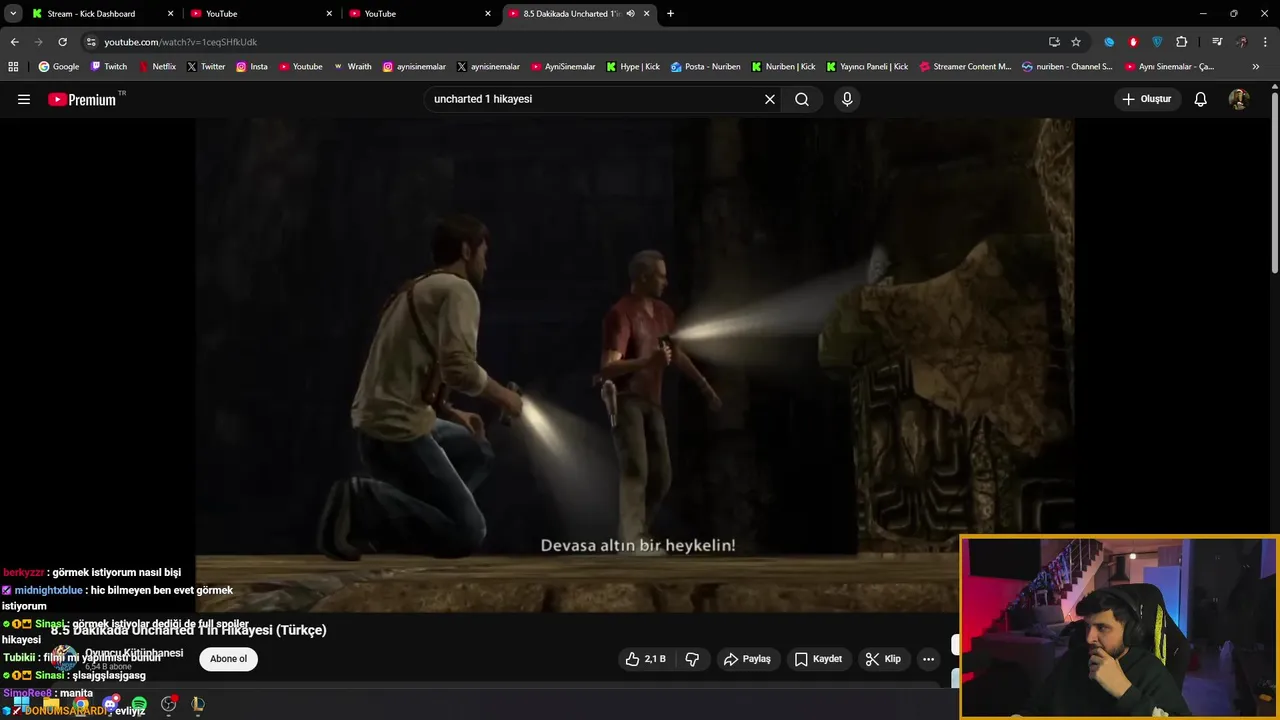Click the Abone ol subscribe button
Viewport: 1280px width, 720px height.
pos(228,659)
